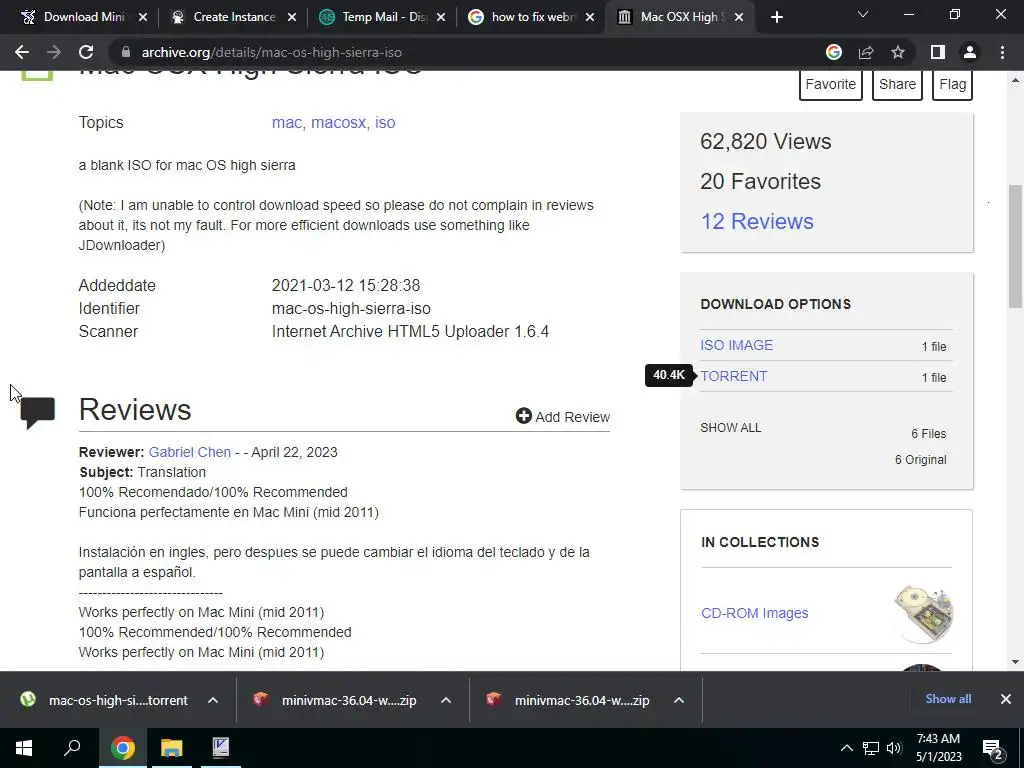Close the downloads bar
The image size is (1024, 768).
(x=1006, y=699)
